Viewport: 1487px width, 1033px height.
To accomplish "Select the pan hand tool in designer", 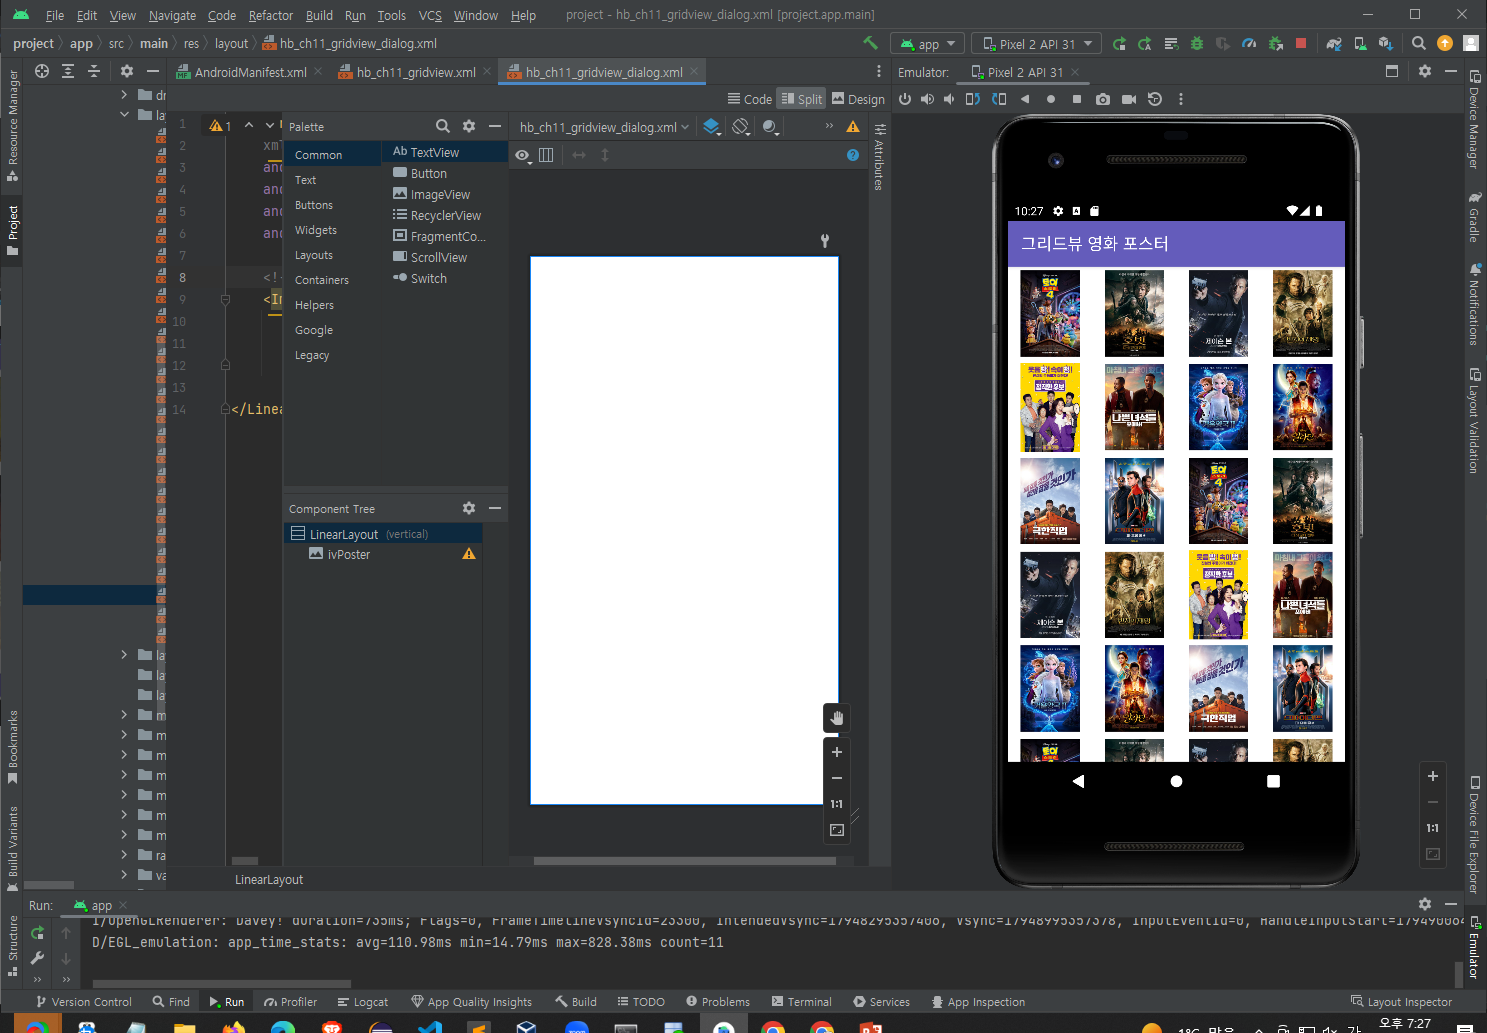I will 837,718.
